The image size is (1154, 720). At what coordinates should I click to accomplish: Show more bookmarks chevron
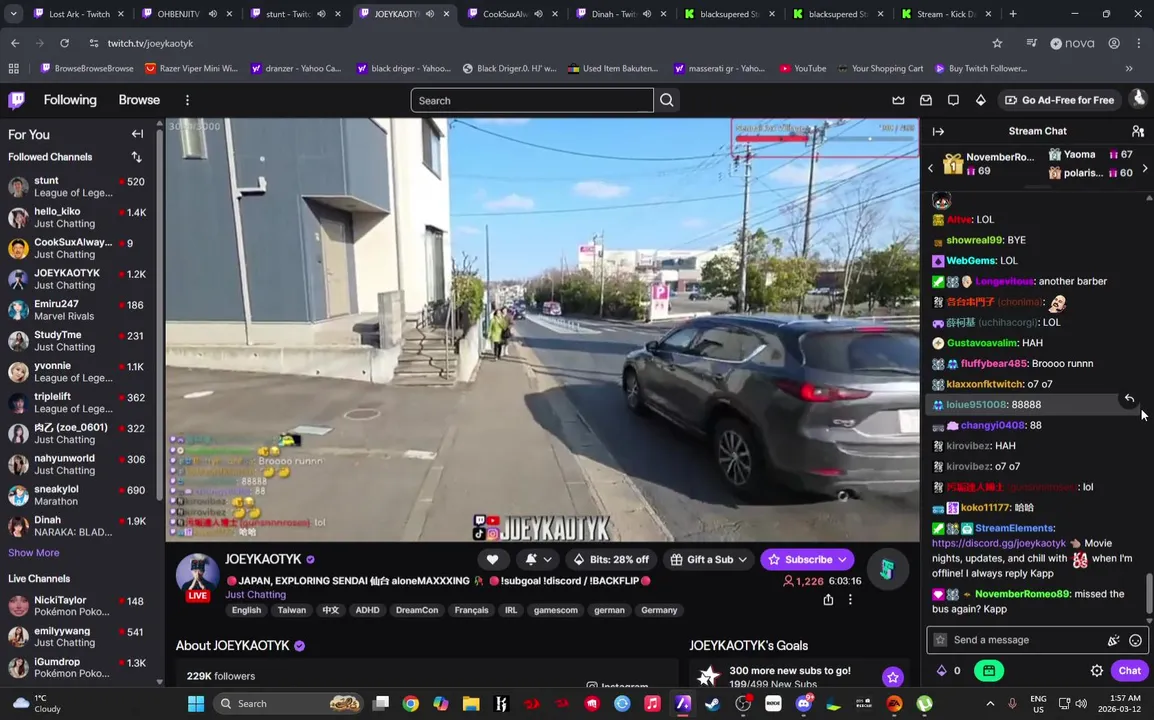(1129, 68)
